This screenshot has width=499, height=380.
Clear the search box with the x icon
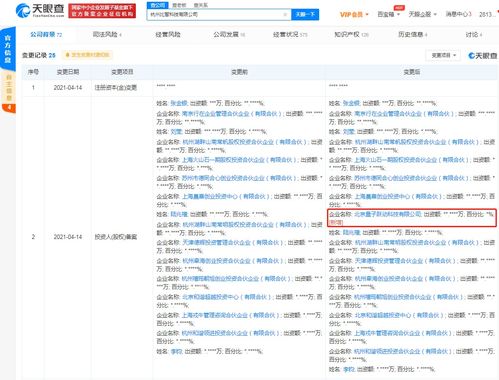click(285, 14)
